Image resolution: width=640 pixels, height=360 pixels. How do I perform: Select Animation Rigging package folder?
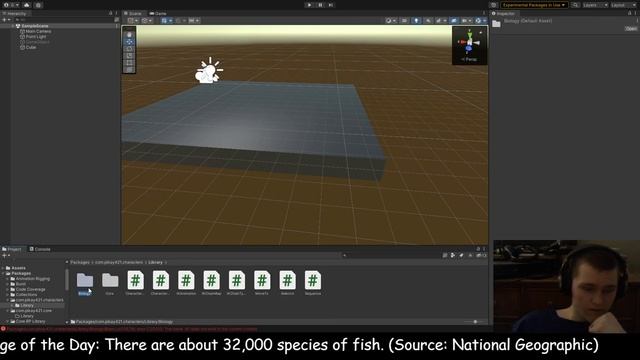coord(33,279)
